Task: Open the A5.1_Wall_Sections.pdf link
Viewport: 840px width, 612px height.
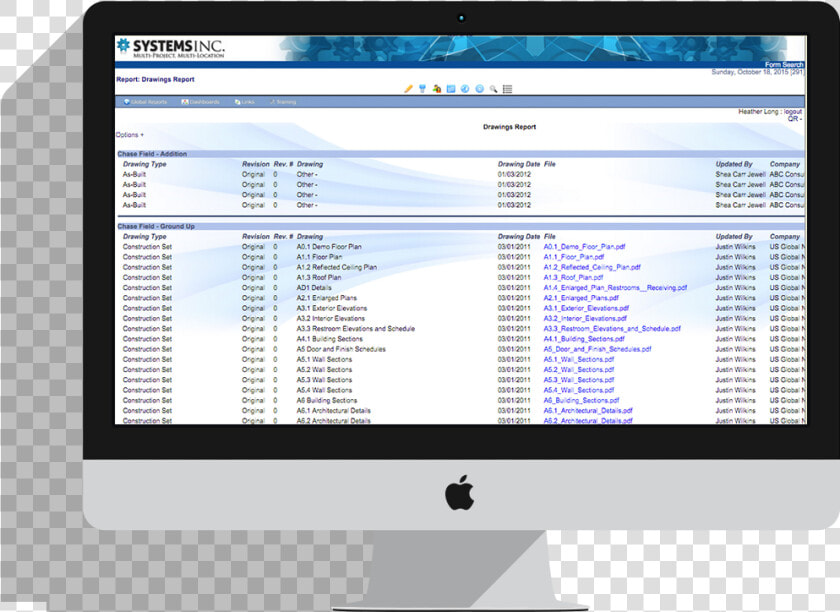Action: [x=579, y=360]
